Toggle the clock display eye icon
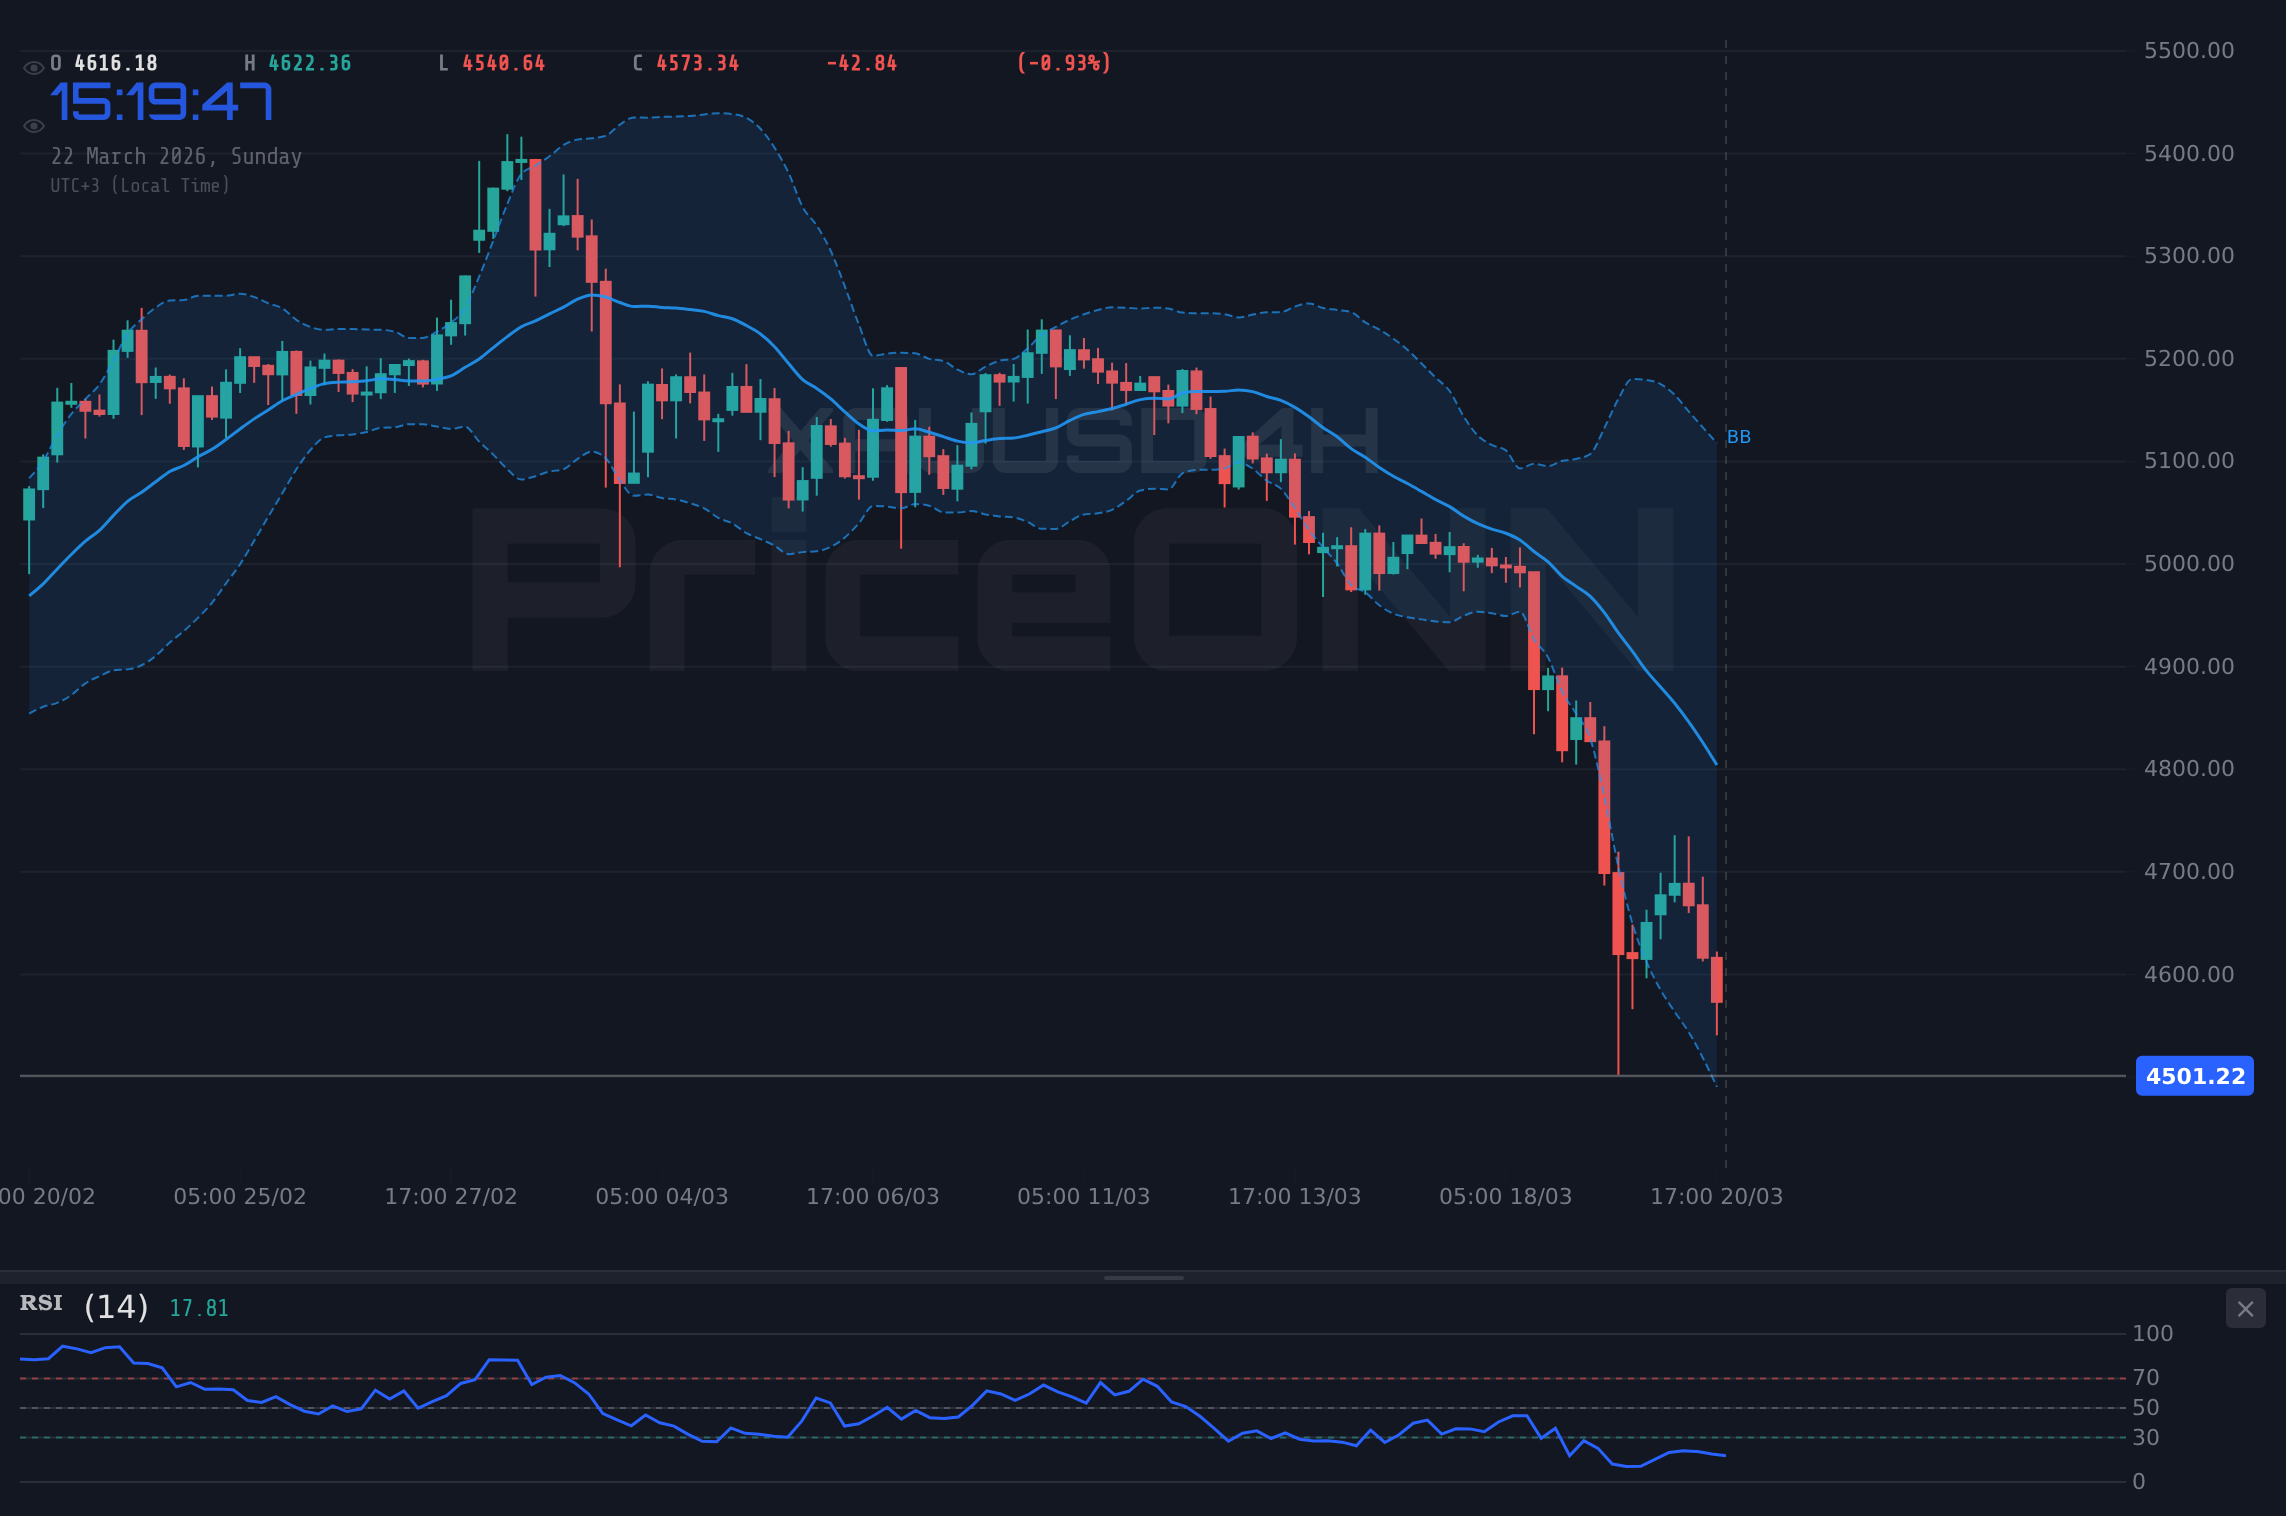 tap(33, 125)
